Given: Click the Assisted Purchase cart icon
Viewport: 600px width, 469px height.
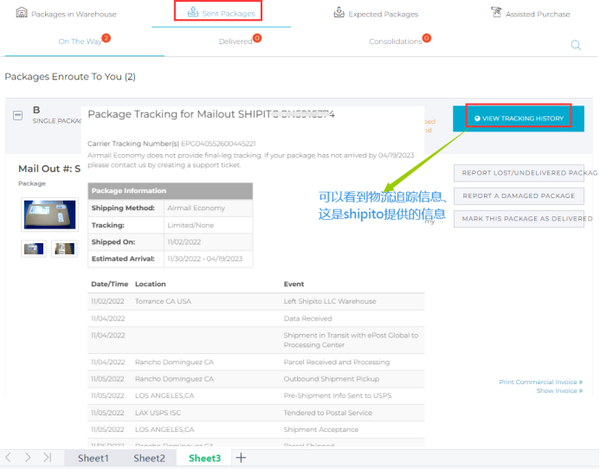Looking at the screenshot, I should point(496,12).
